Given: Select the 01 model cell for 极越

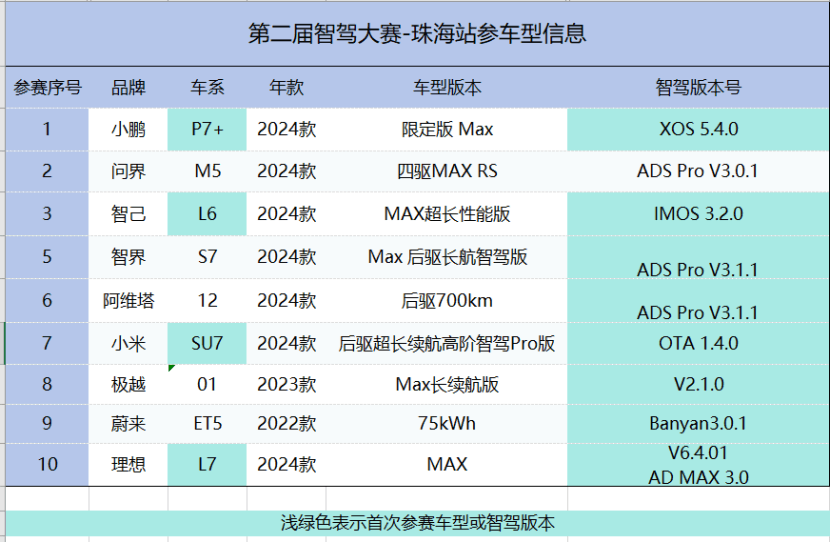Looking at the screenshot, I should click(x=207, y=385).
